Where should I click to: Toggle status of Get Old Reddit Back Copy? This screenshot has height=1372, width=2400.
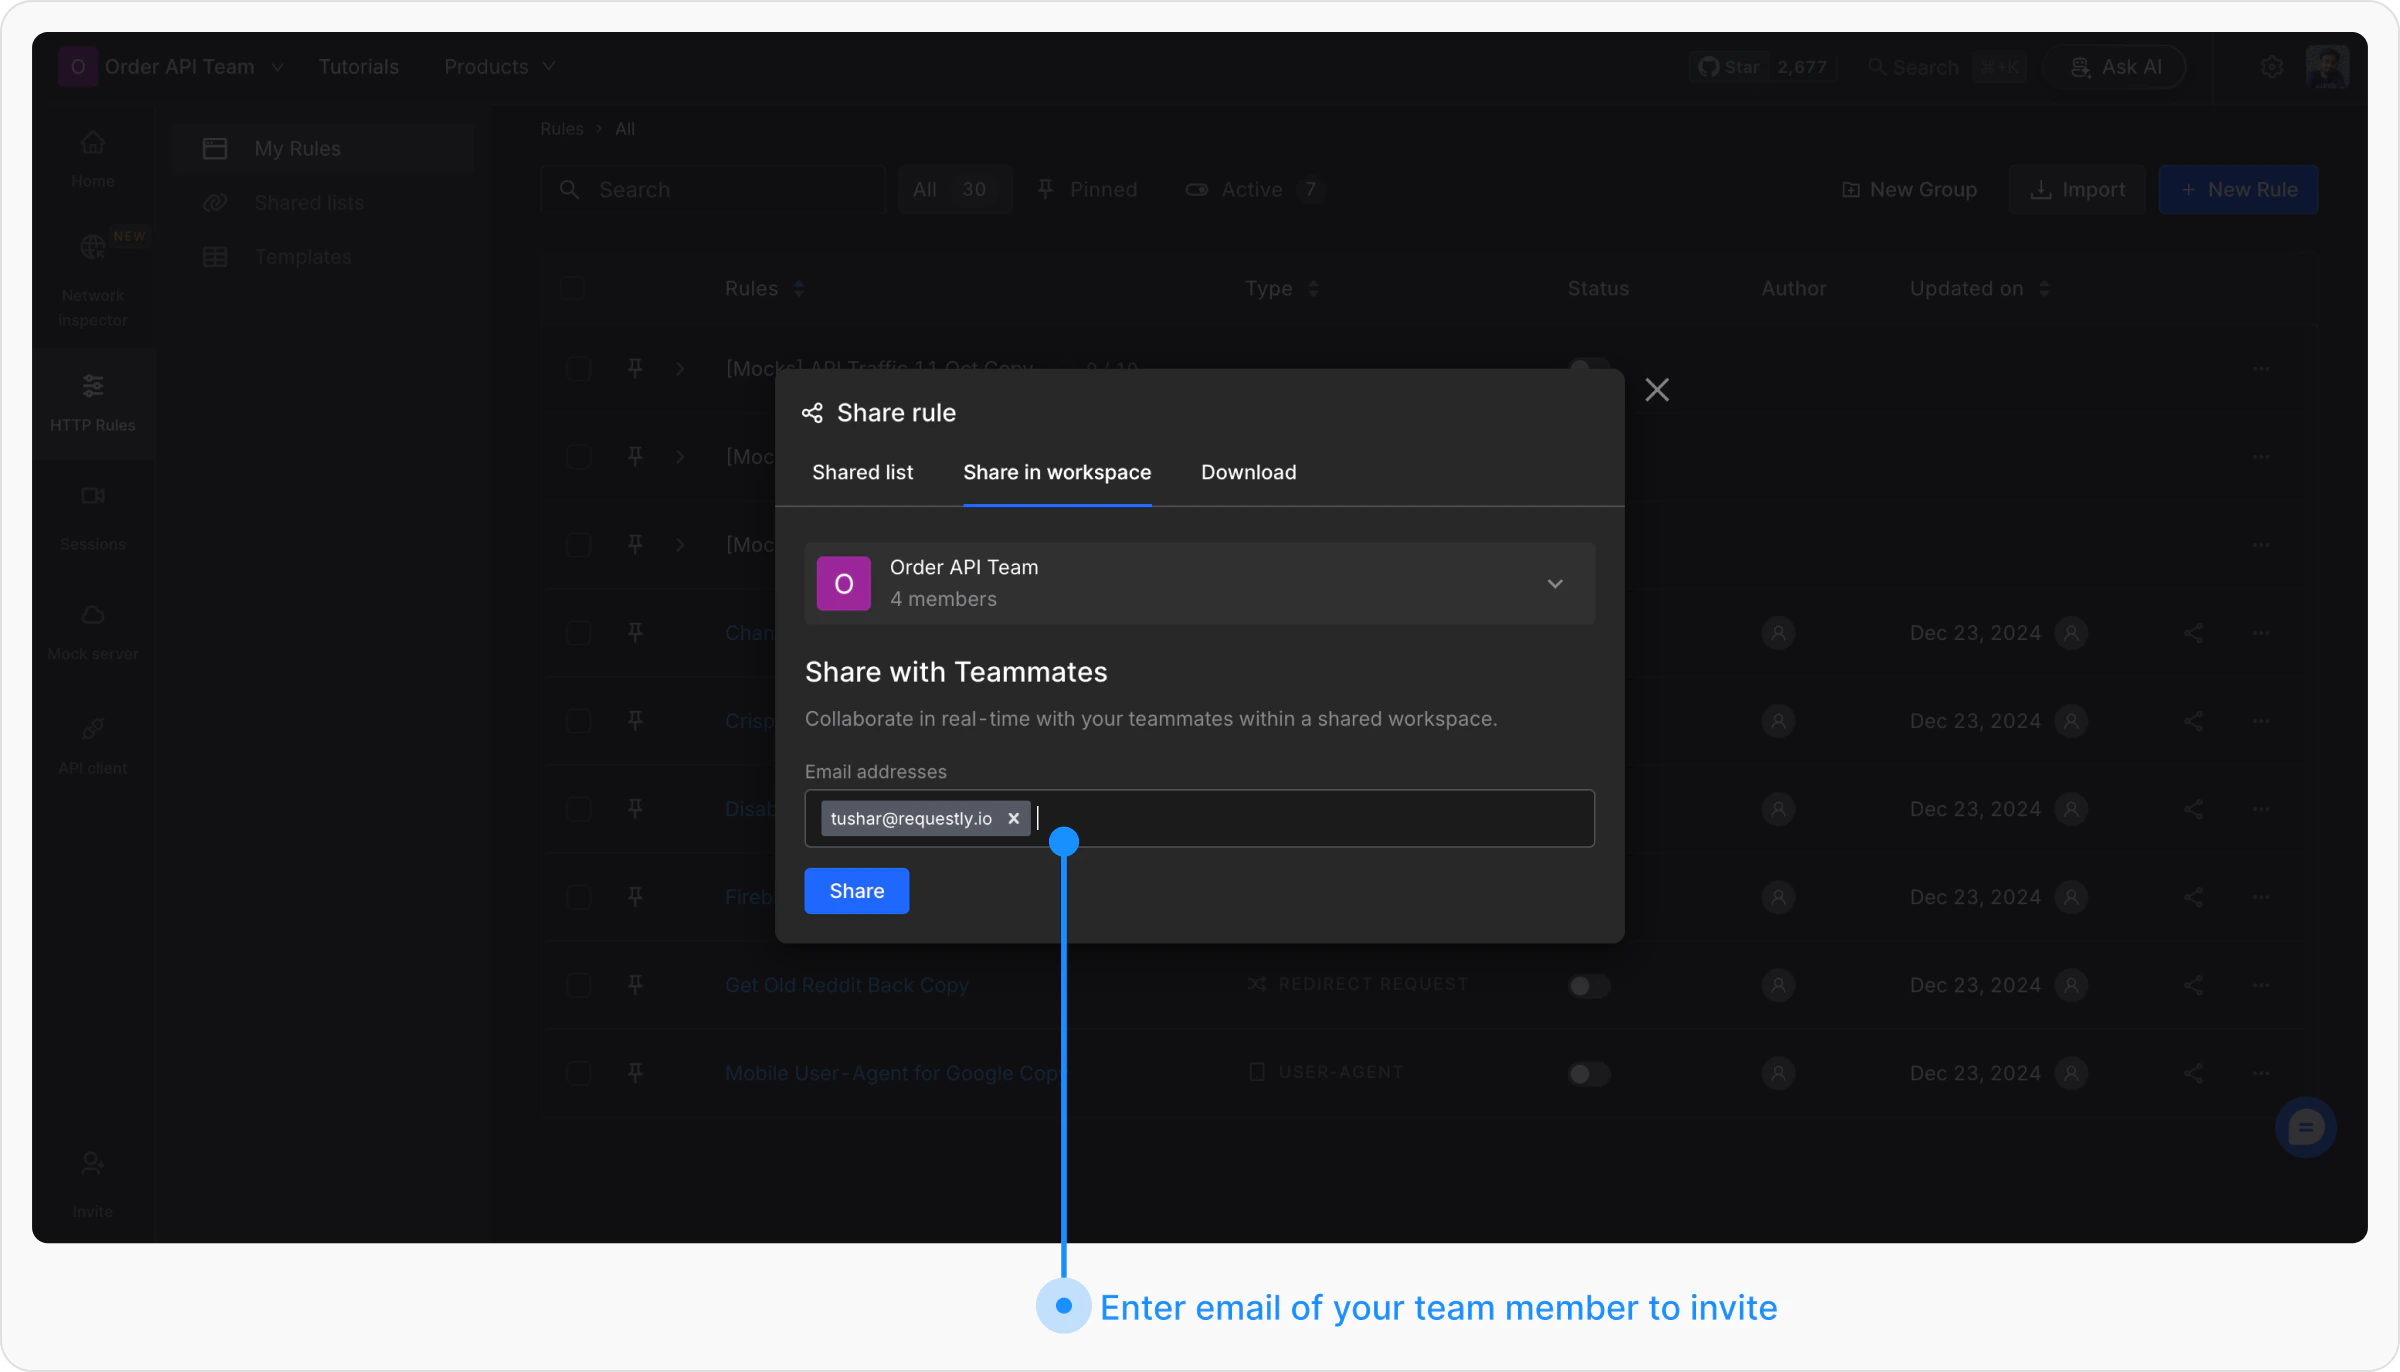1588,986
